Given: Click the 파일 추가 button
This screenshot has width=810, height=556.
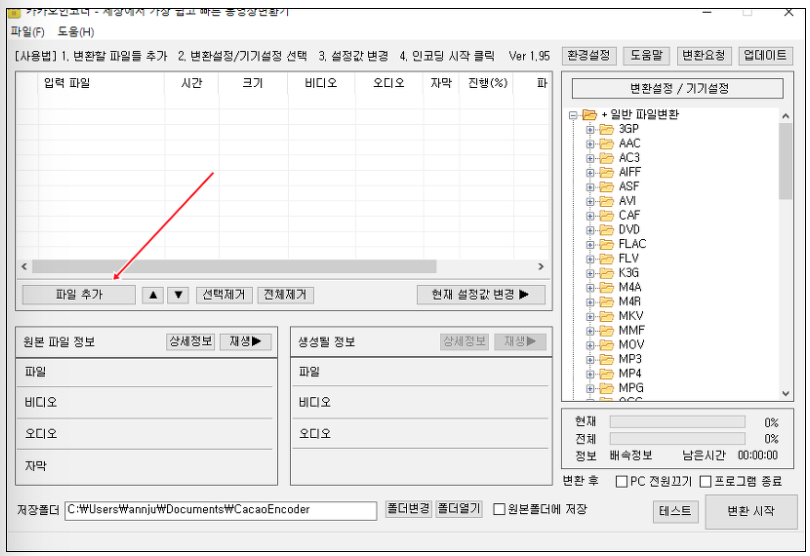Looking at the screenshot, I should point(79,295).
